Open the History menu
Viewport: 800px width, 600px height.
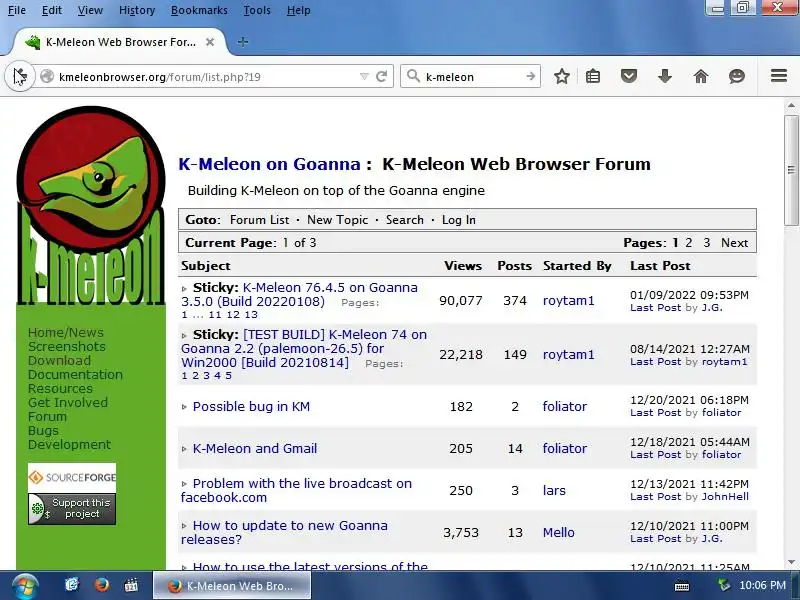coord(137,10)
